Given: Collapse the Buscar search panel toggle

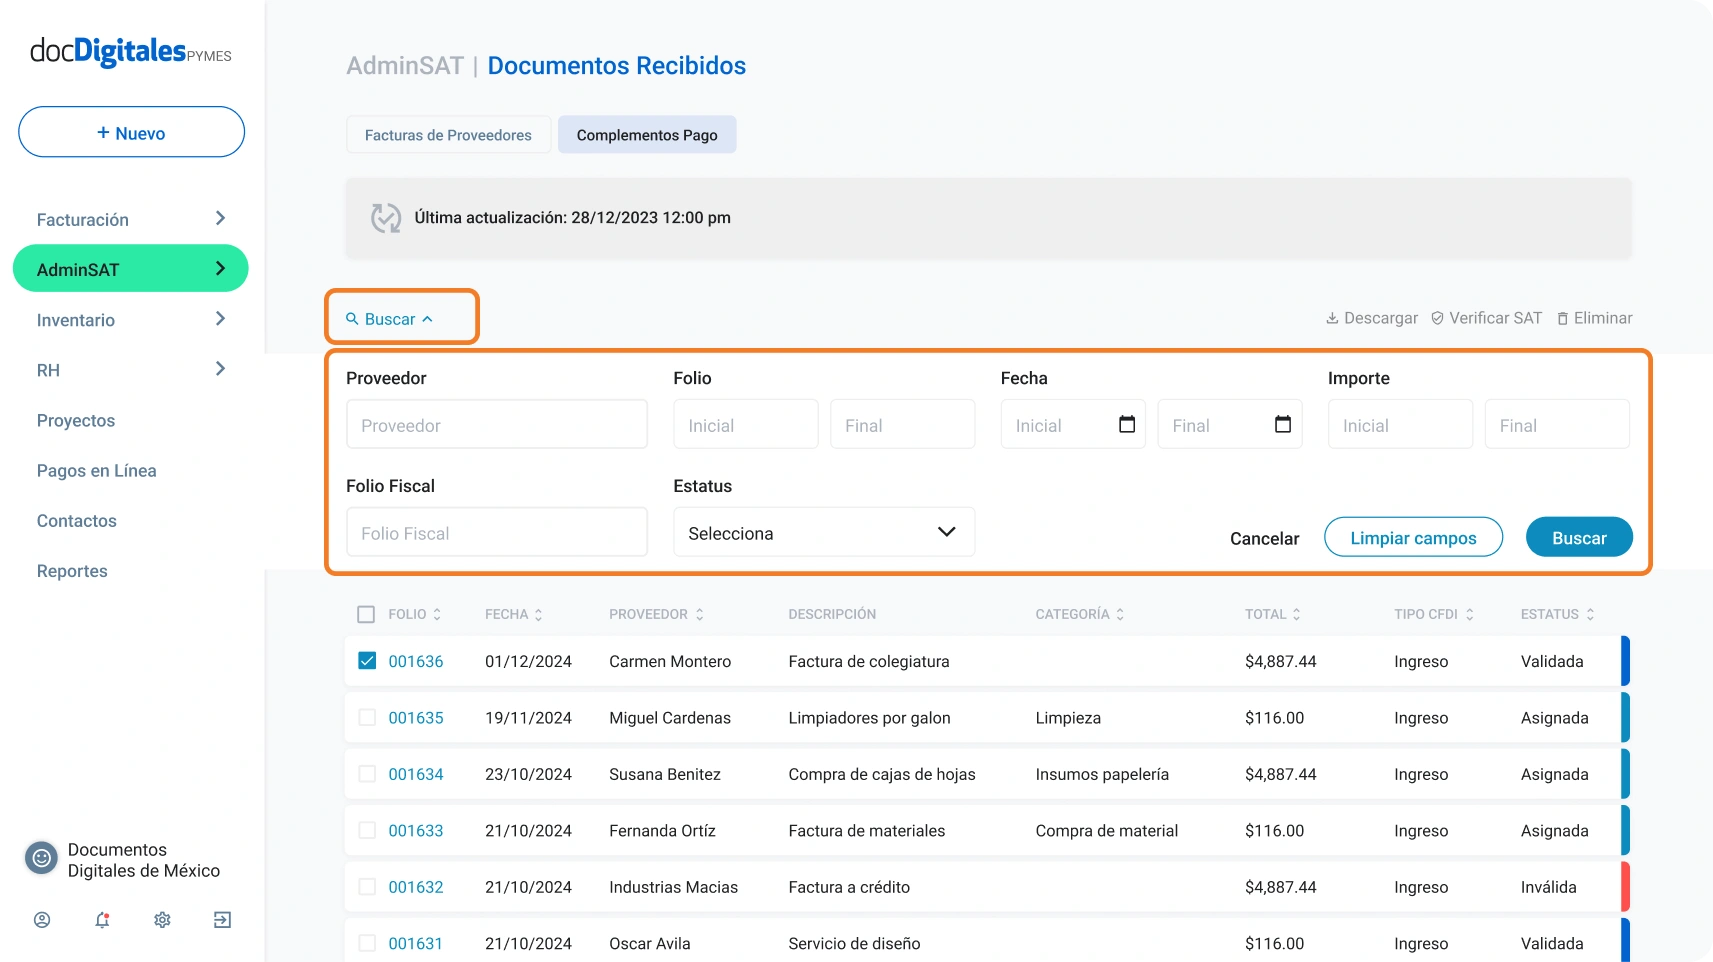Looking at the screenshot, I should tap(390, 319).
